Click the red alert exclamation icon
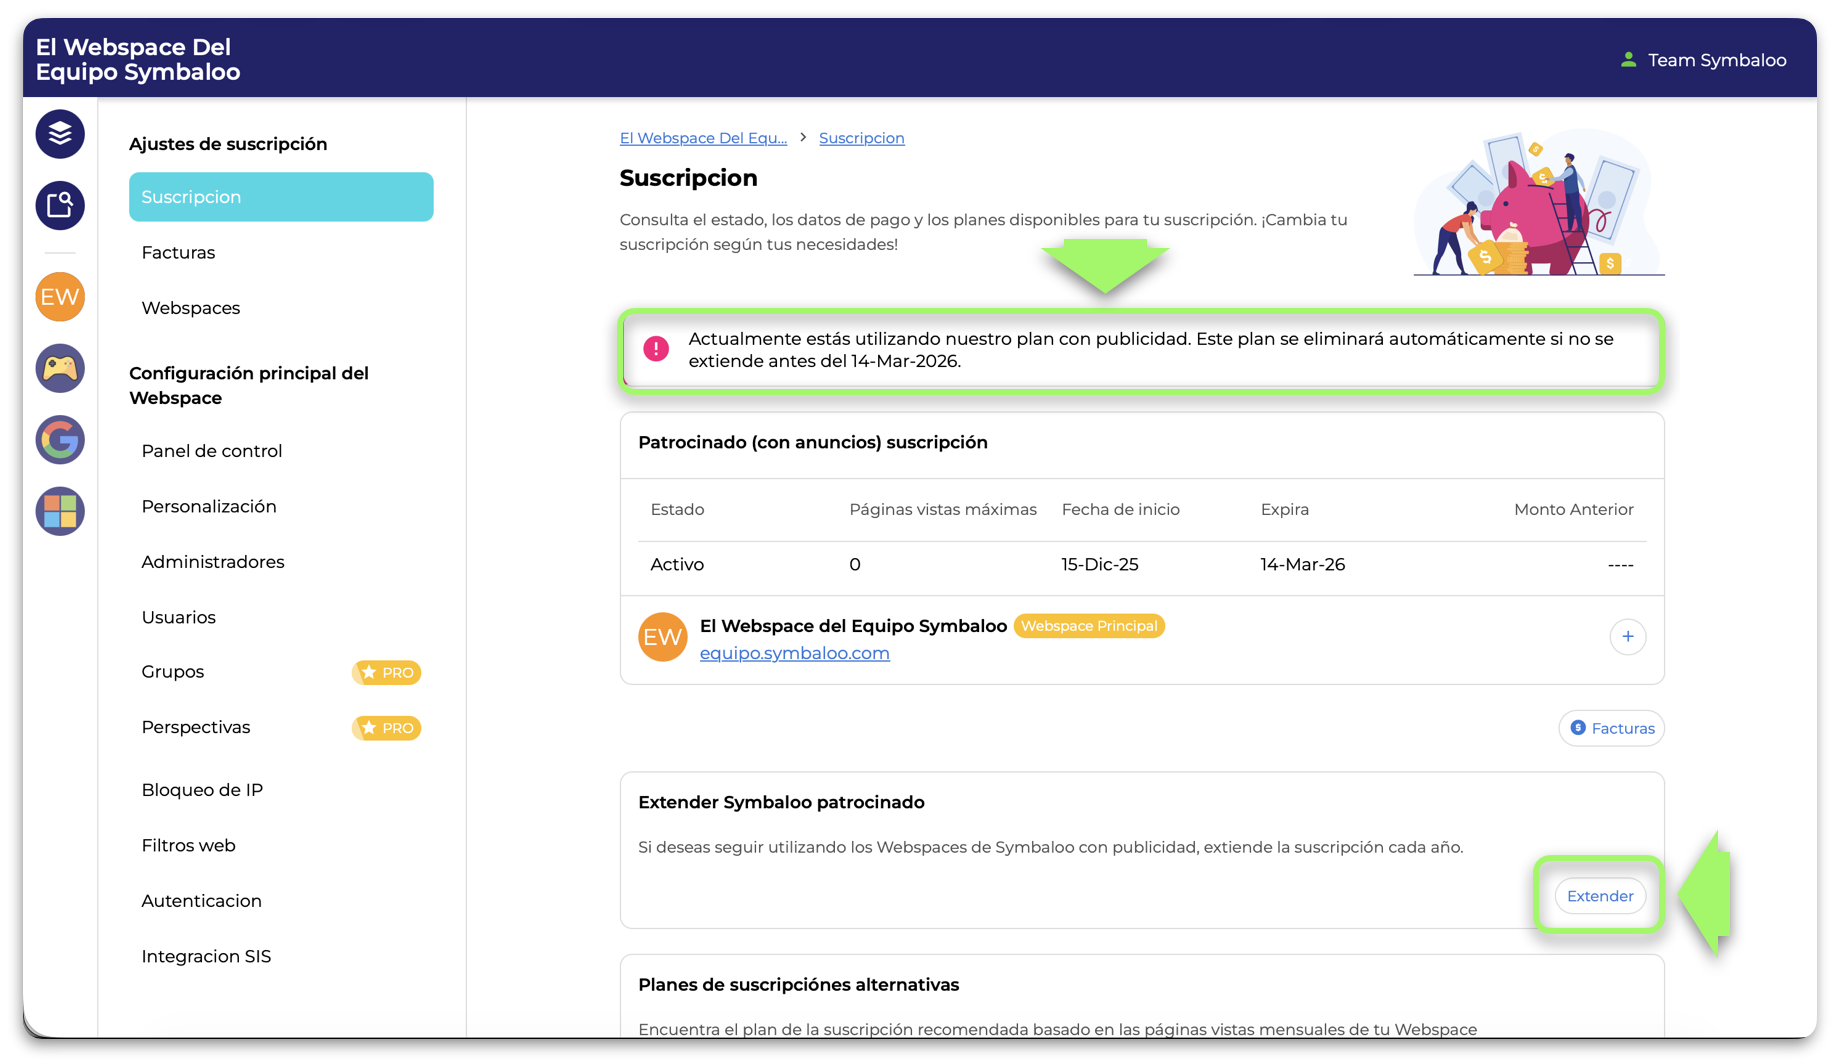 (x=656, y=349)
